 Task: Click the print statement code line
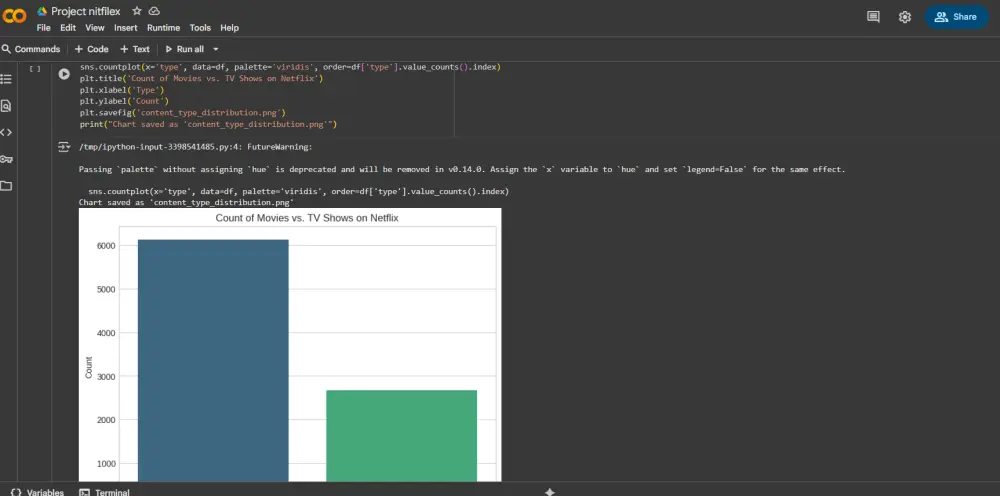click(208, 124)
